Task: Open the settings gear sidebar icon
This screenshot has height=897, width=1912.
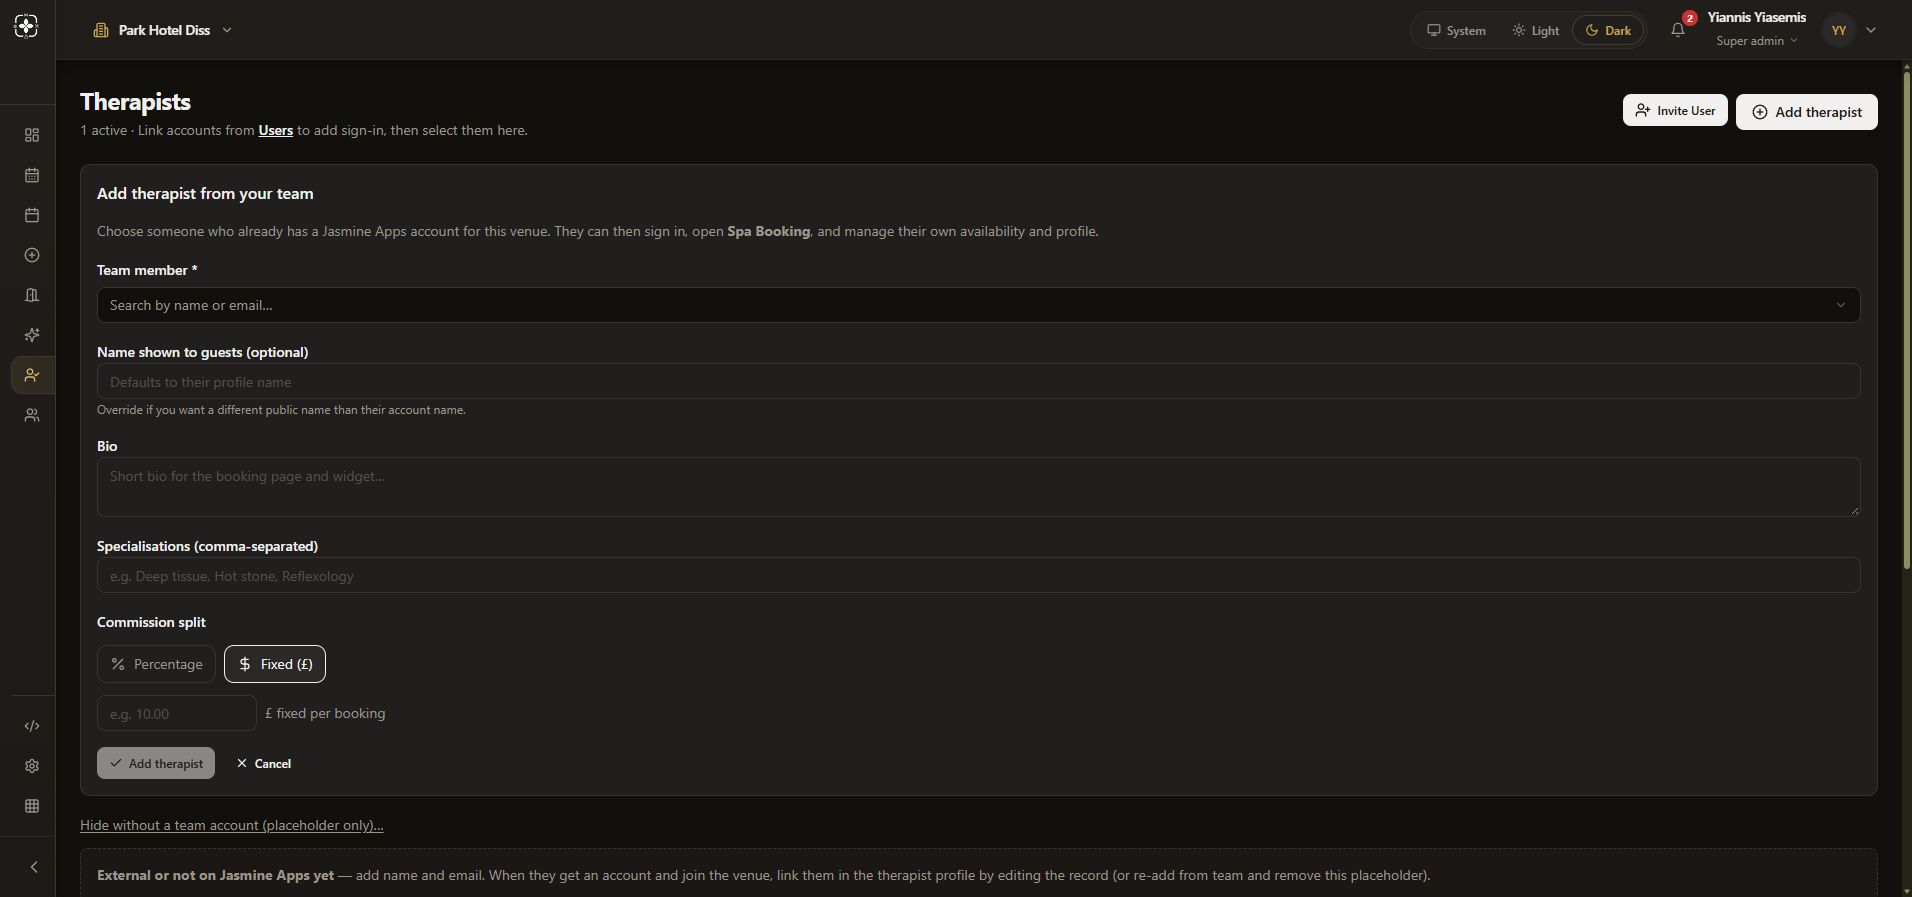Action: tap(32, 766)
